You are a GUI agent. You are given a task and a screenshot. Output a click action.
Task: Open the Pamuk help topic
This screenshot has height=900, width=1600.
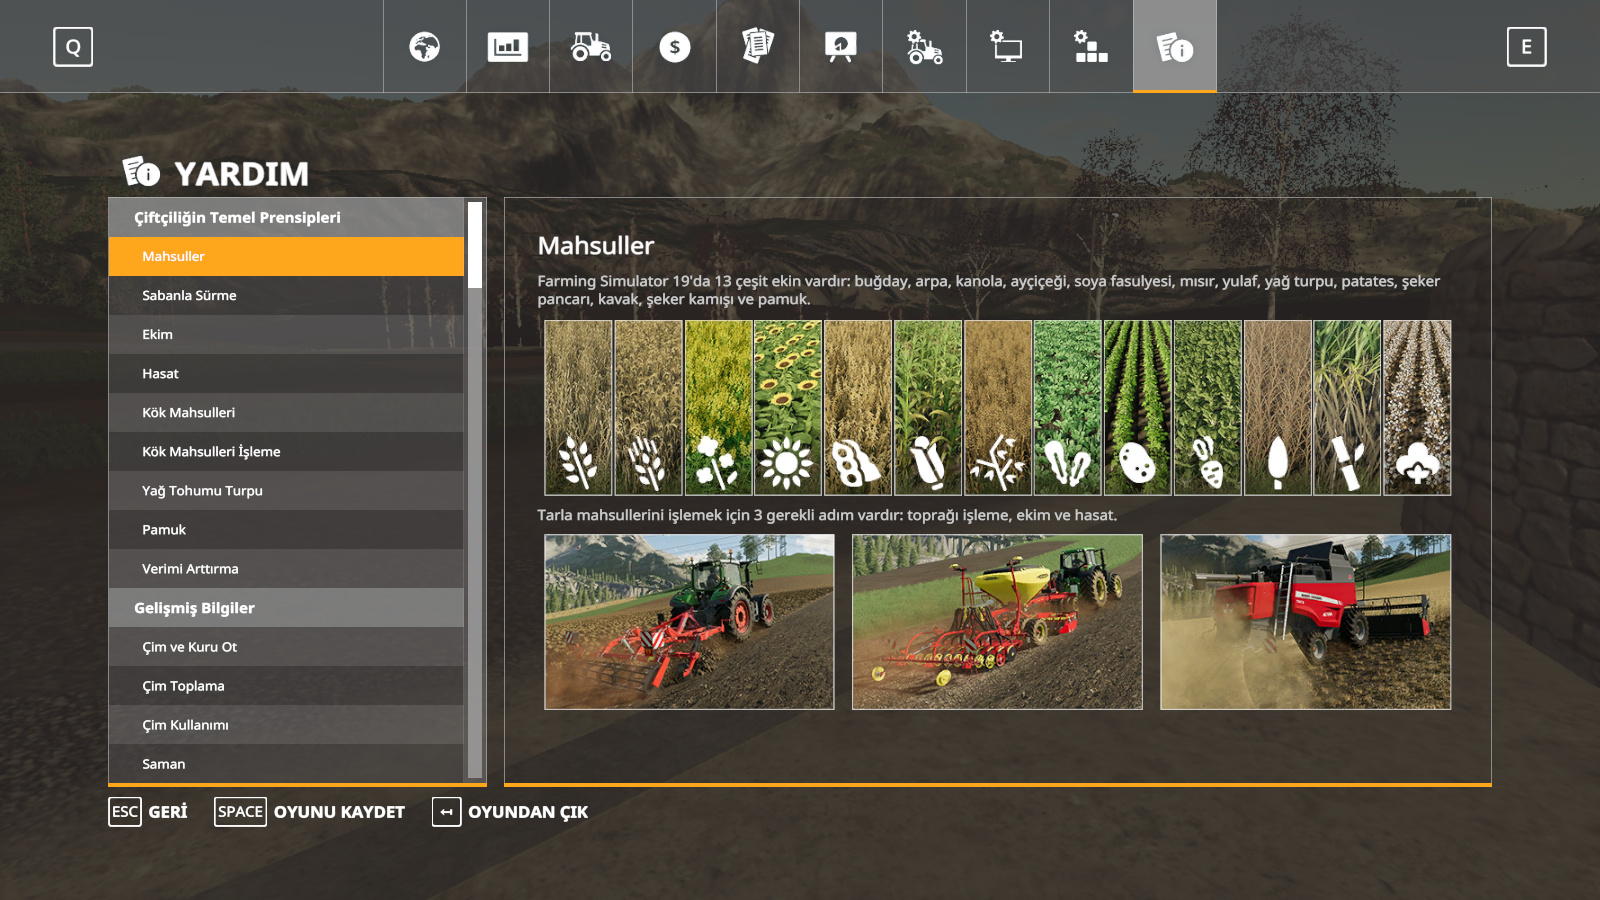pos(286,529)
